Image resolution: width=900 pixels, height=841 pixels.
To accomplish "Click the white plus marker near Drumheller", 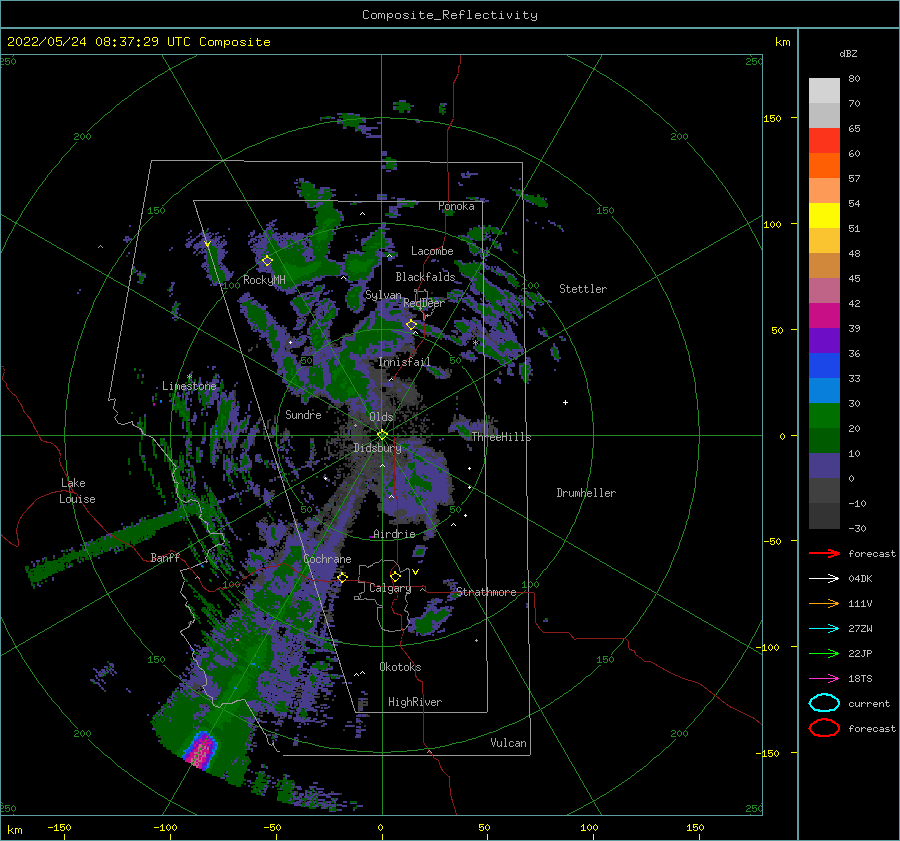I will (565, 402).
